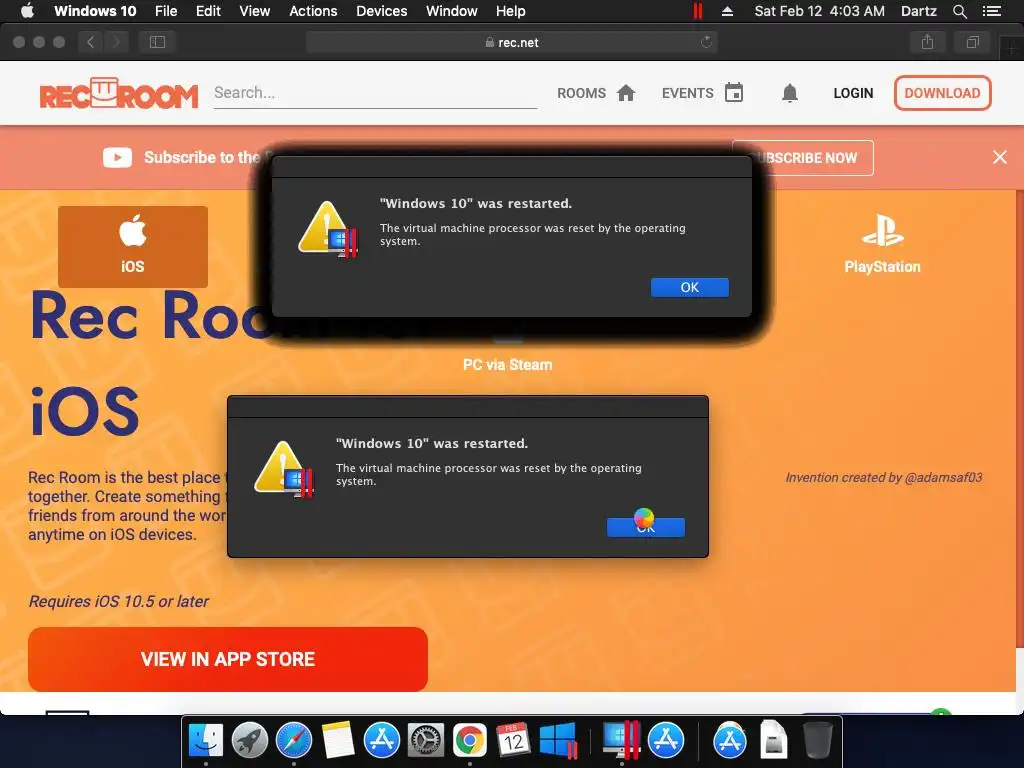Open System Preferences gear in Dock

pyautogui.click(x=426, y=741)
